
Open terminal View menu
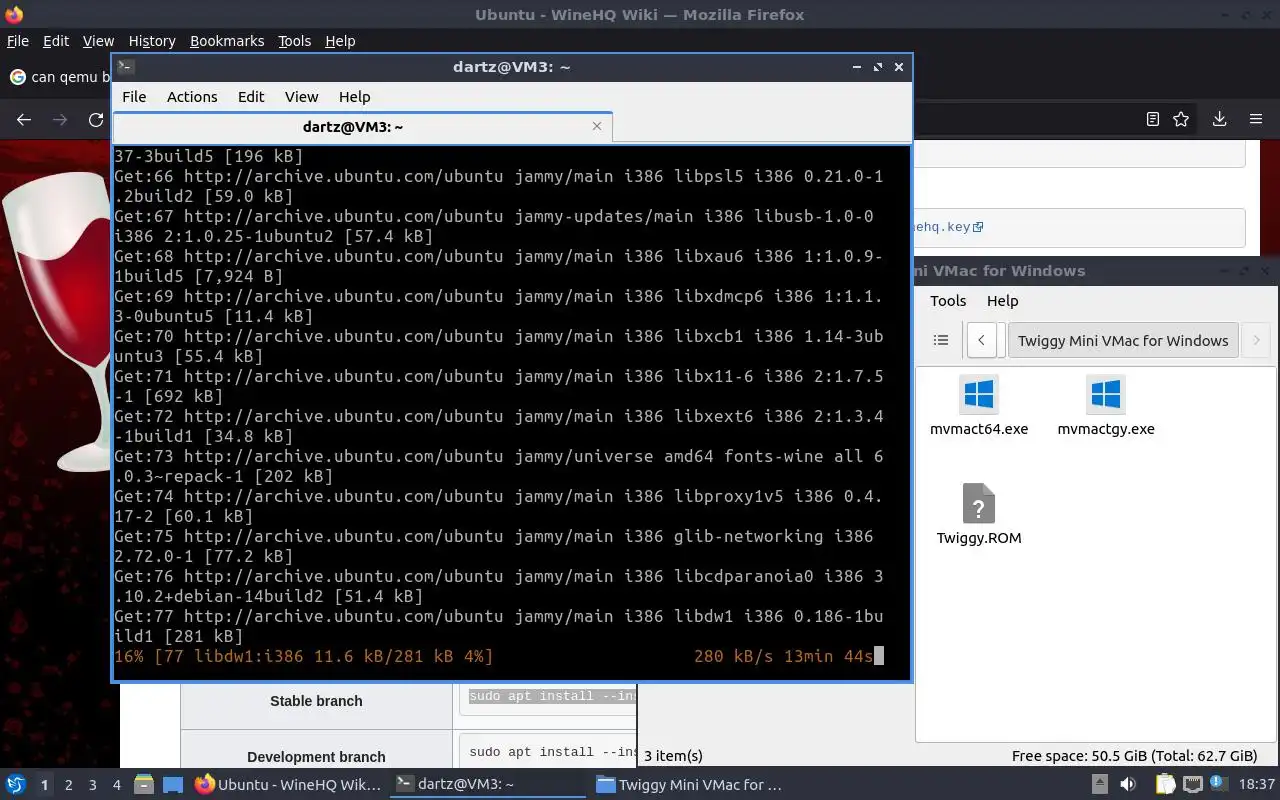(x=301, y=97)
